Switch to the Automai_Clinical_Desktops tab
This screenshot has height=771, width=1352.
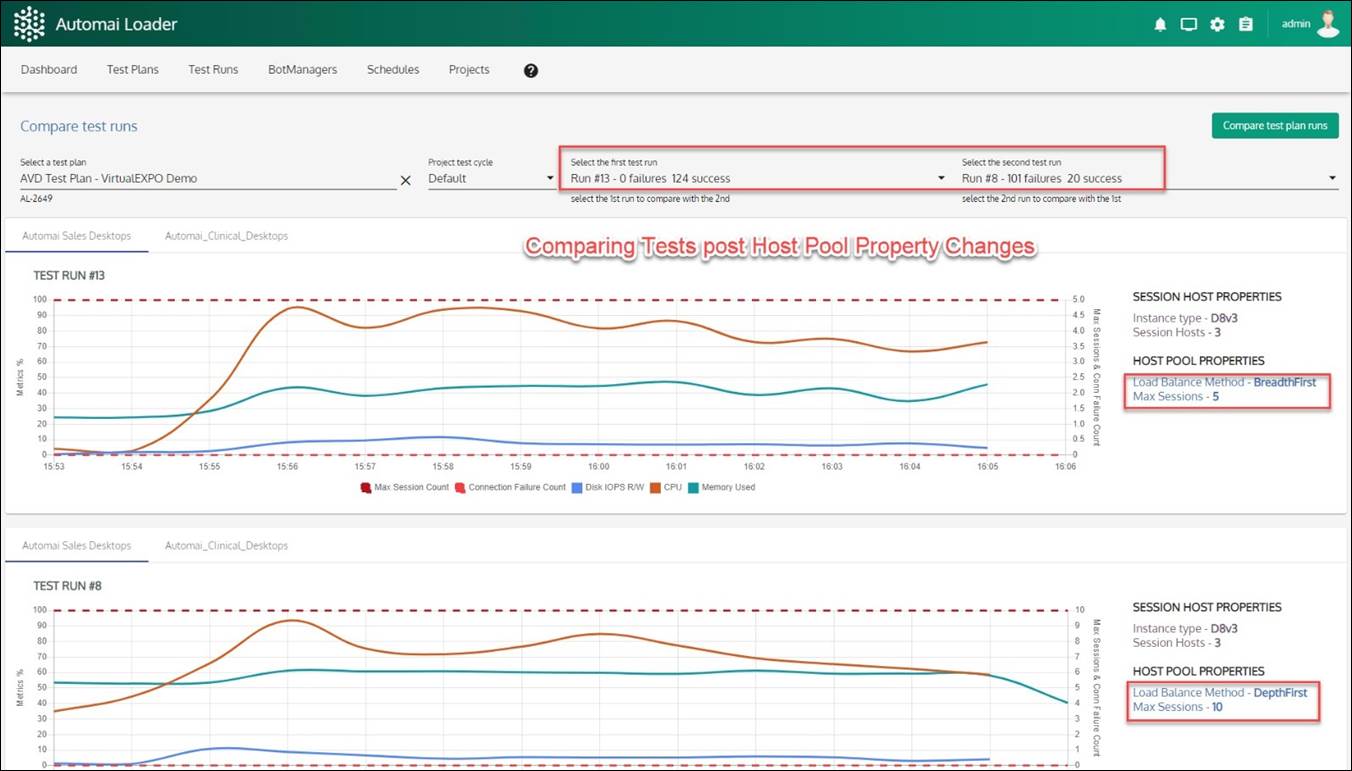(225, 235)
